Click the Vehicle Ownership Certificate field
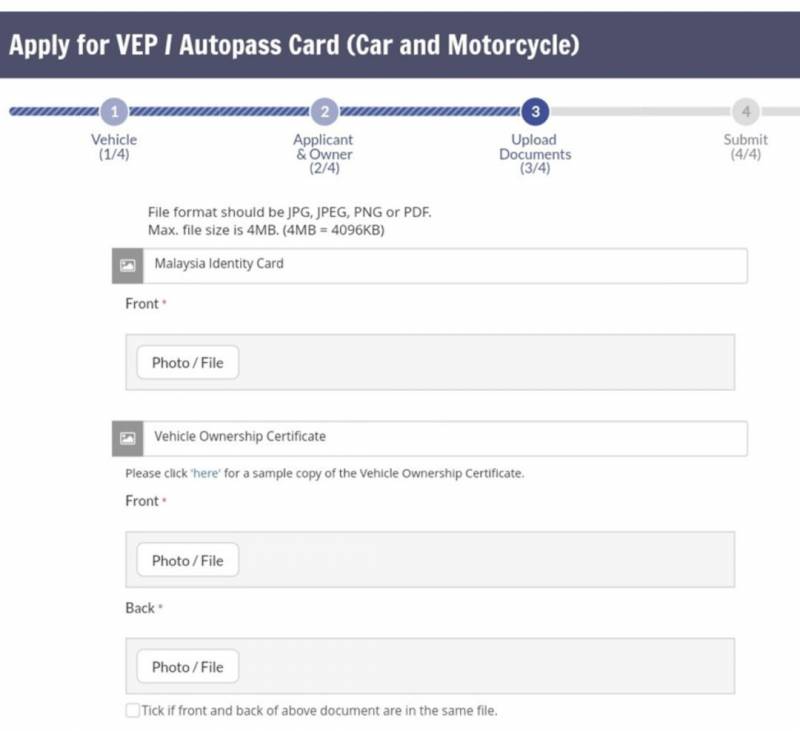 pyautogui.click(x=445, y=437)
